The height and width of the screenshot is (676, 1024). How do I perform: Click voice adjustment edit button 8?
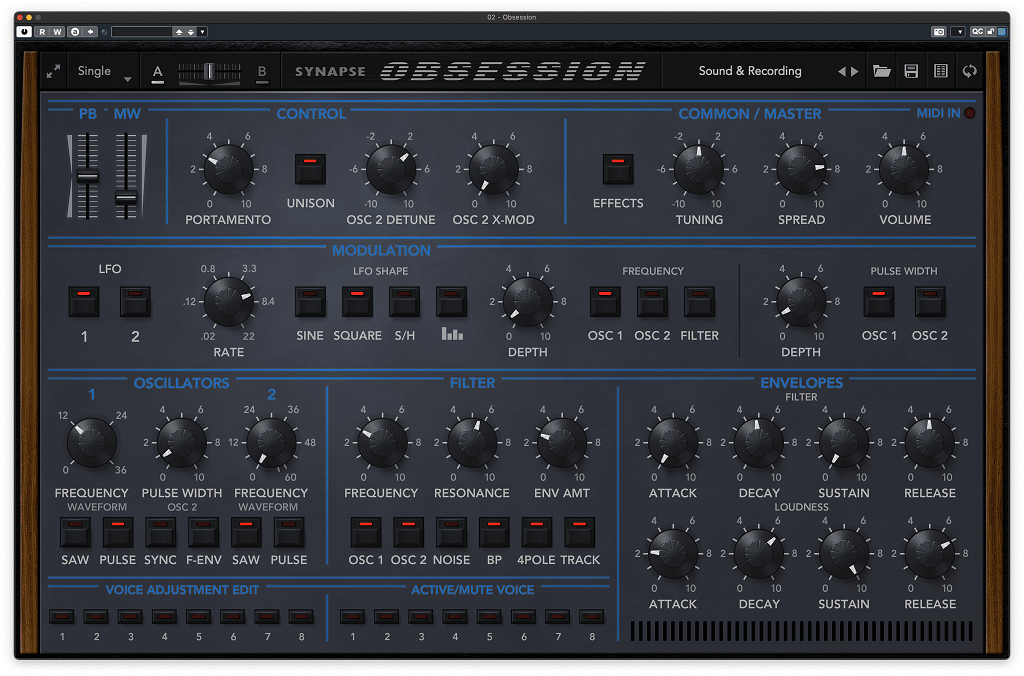coord(301,617)
